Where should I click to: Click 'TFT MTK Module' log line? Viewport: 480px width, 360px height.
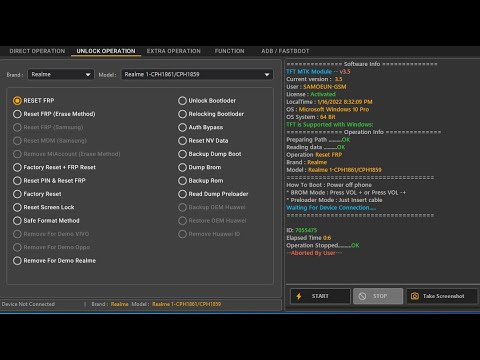pyautogui.click(x=318, y=71)
